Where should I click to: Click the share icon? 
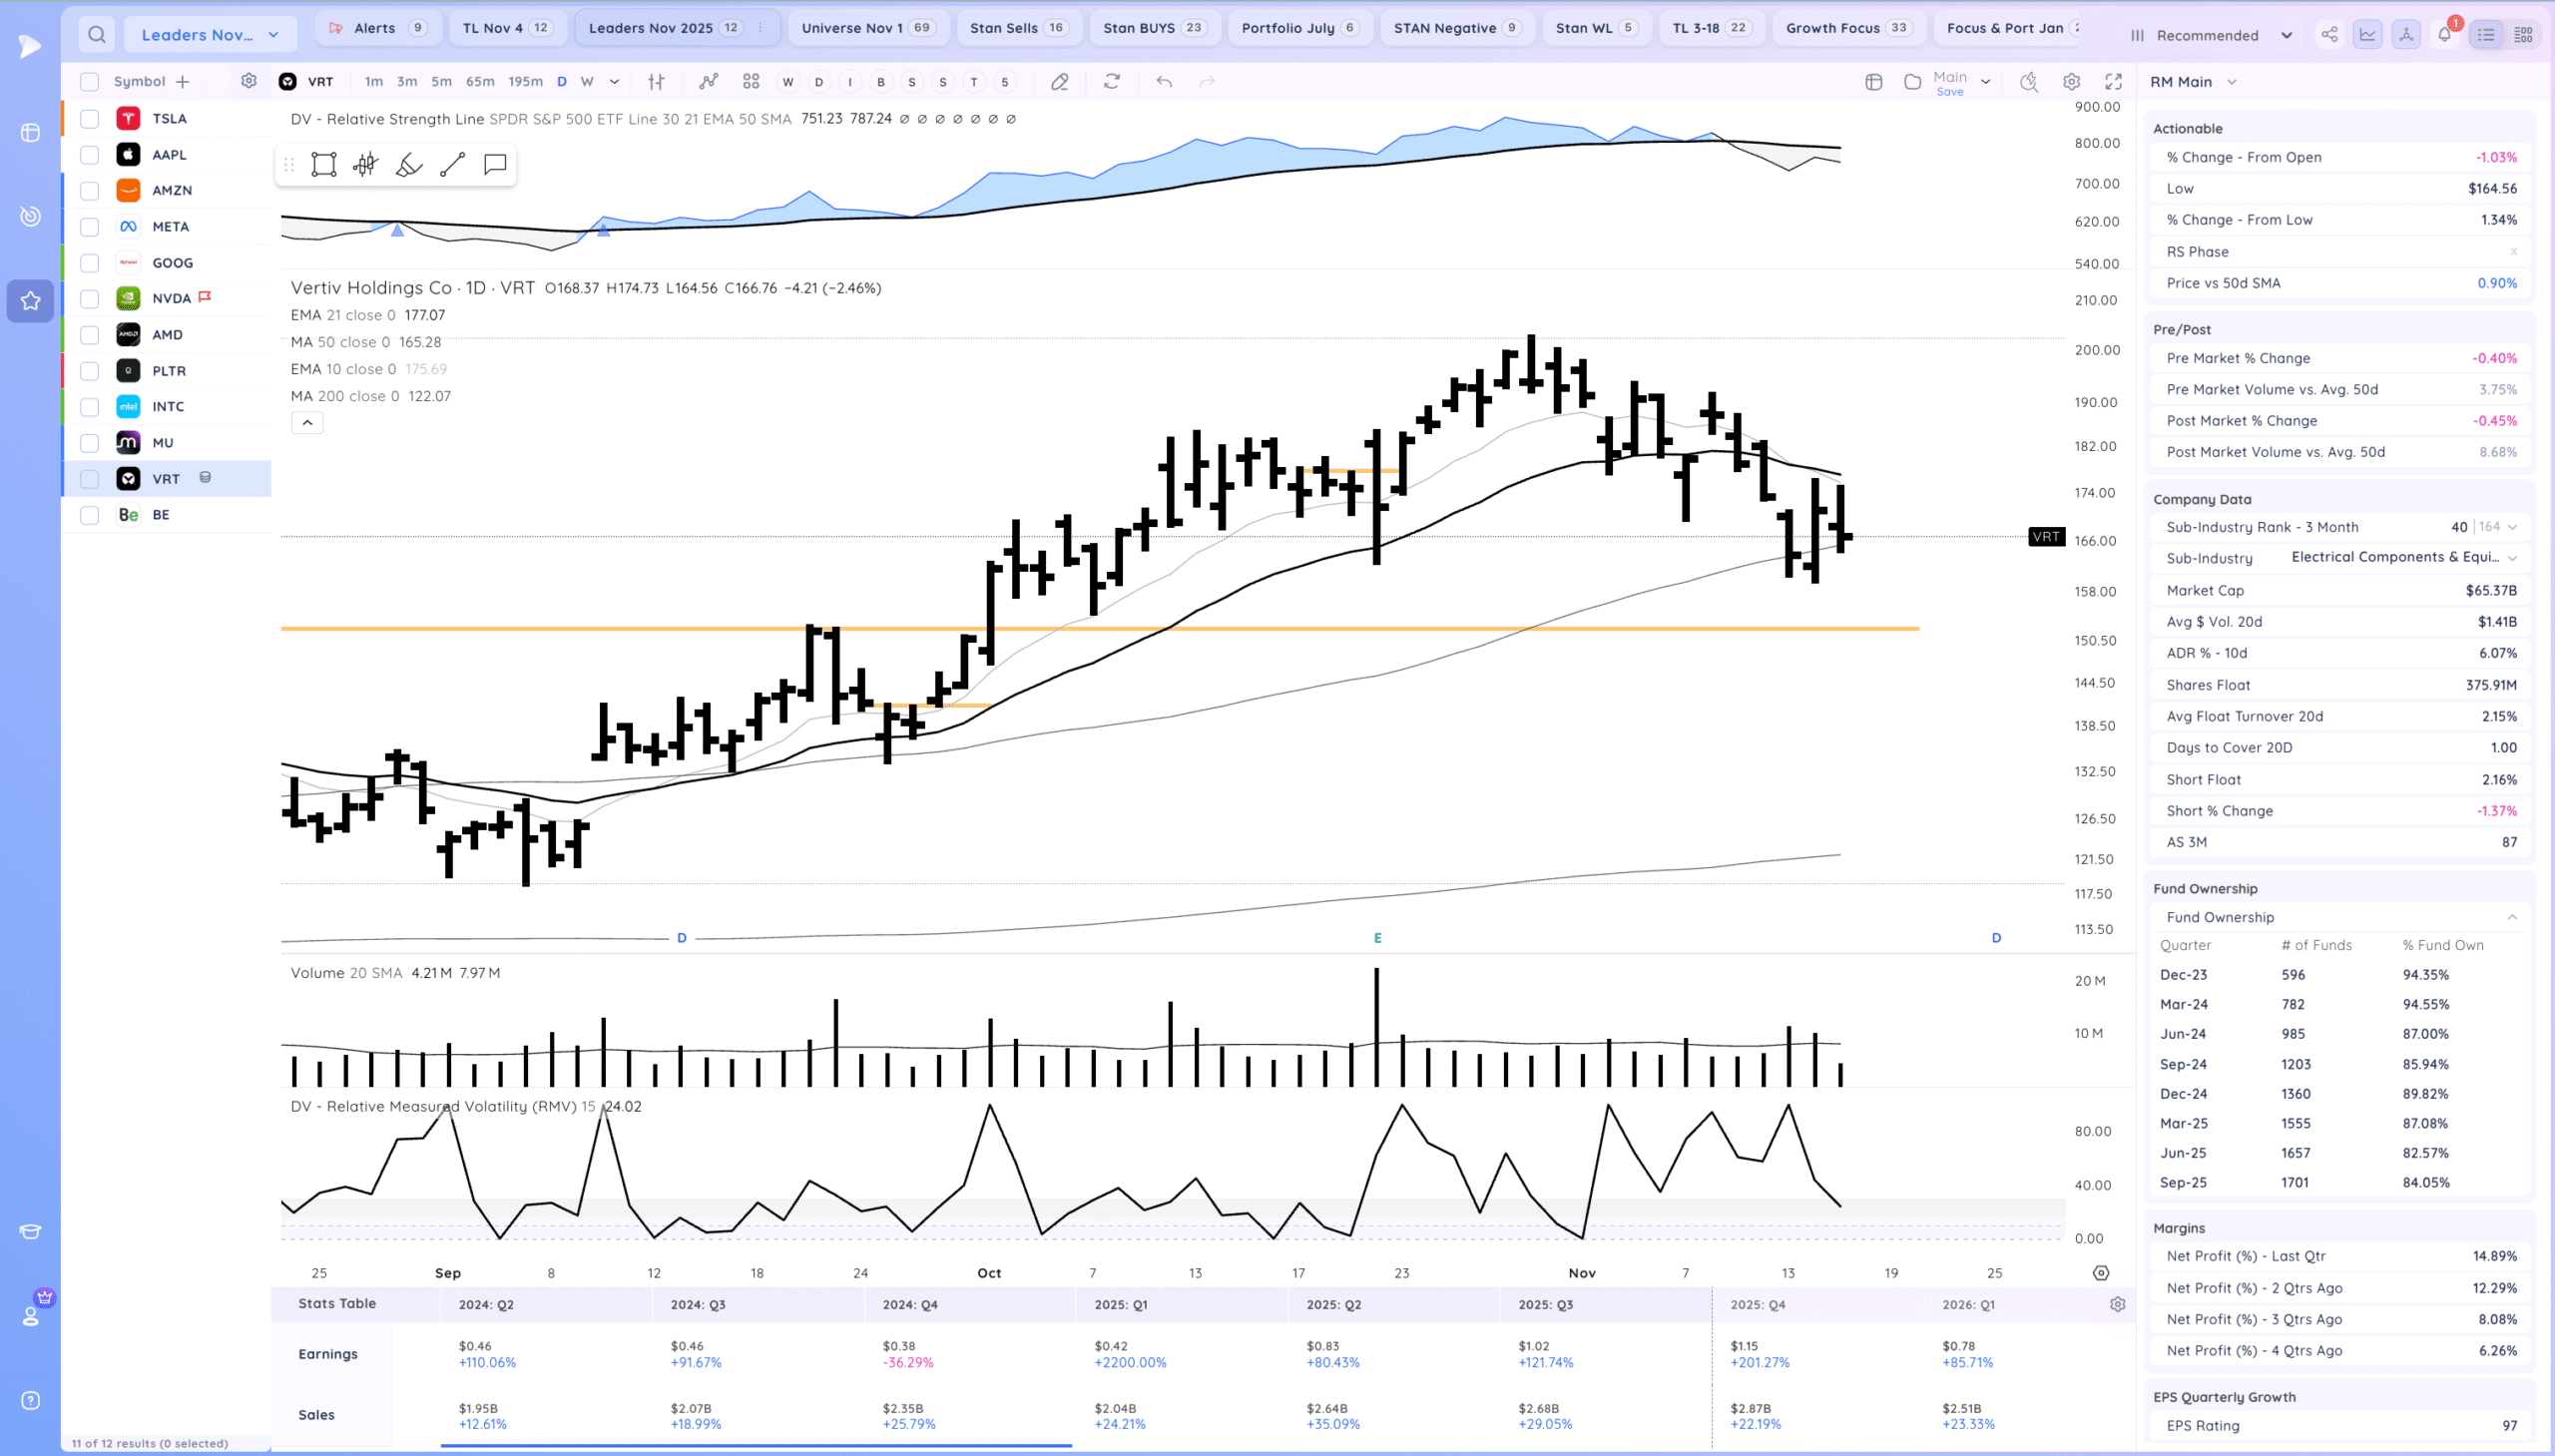[2329, 35]
